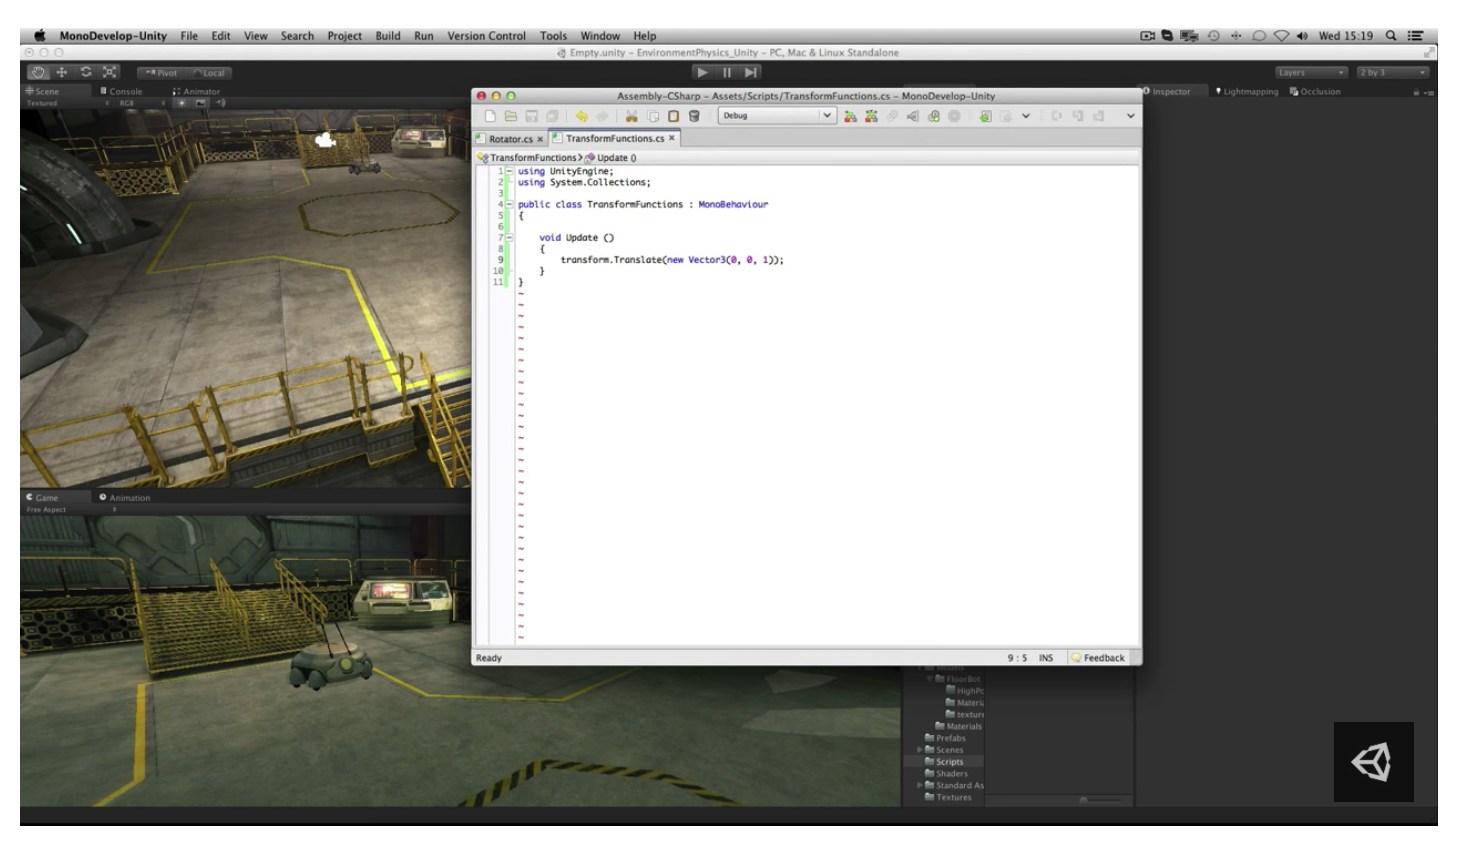Open the Search menu
This screenshot has height=852, width=1460.
pos(297,36)
